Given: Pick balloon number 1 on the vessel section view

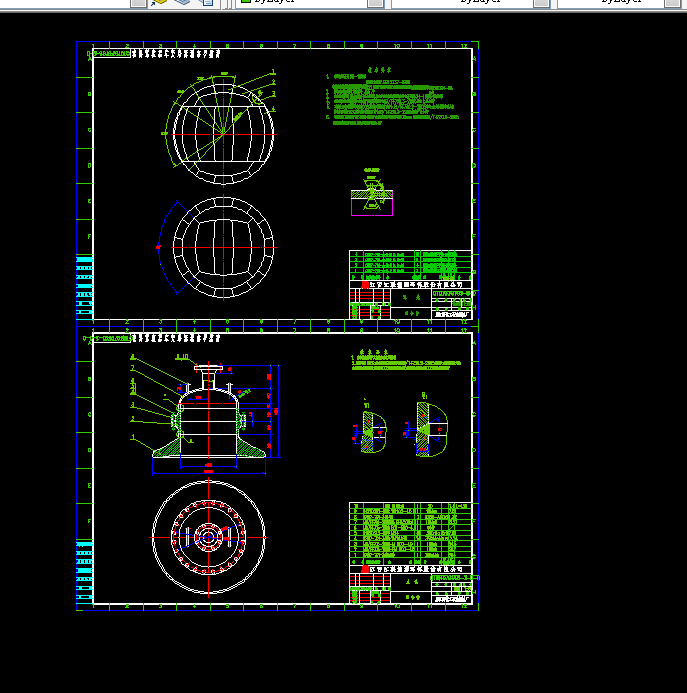Looking at the screenshot, I should [x=133, y=437].
